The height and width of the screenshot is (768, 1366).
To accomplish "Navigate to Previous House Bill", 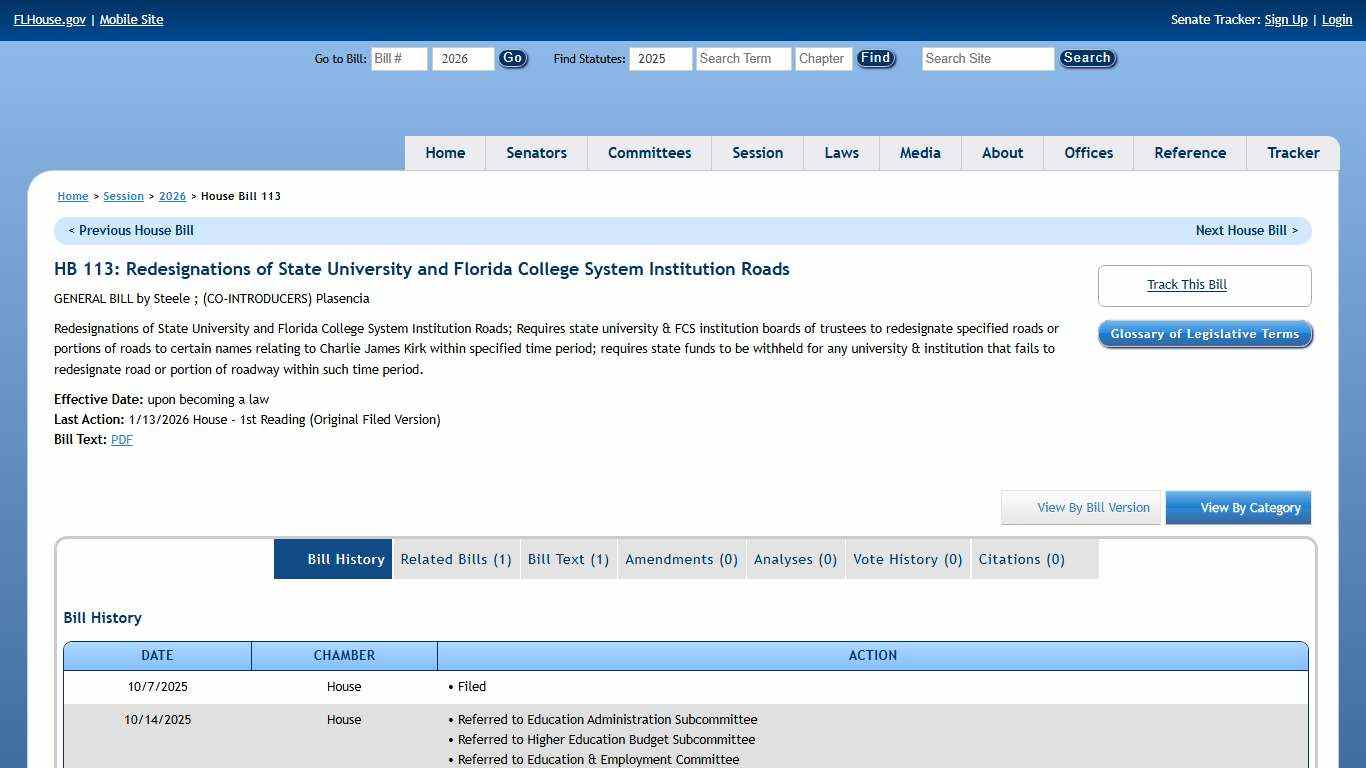I will point(131,231).
